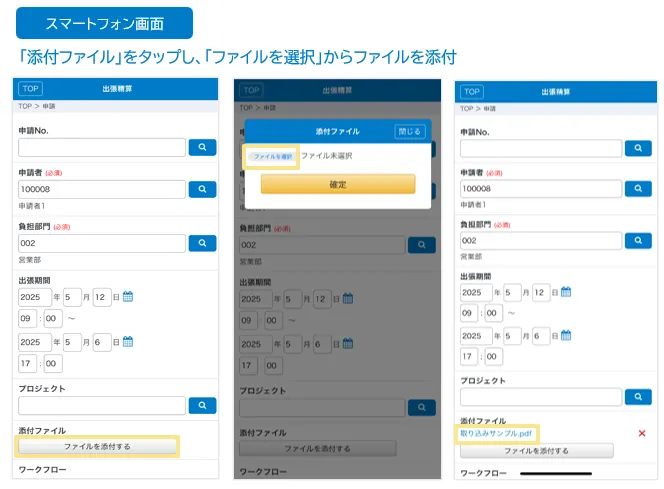Open the 取り込みサンプル.pdf attachment link
This screenshot has width=664, height=489.
coord(497,434)
